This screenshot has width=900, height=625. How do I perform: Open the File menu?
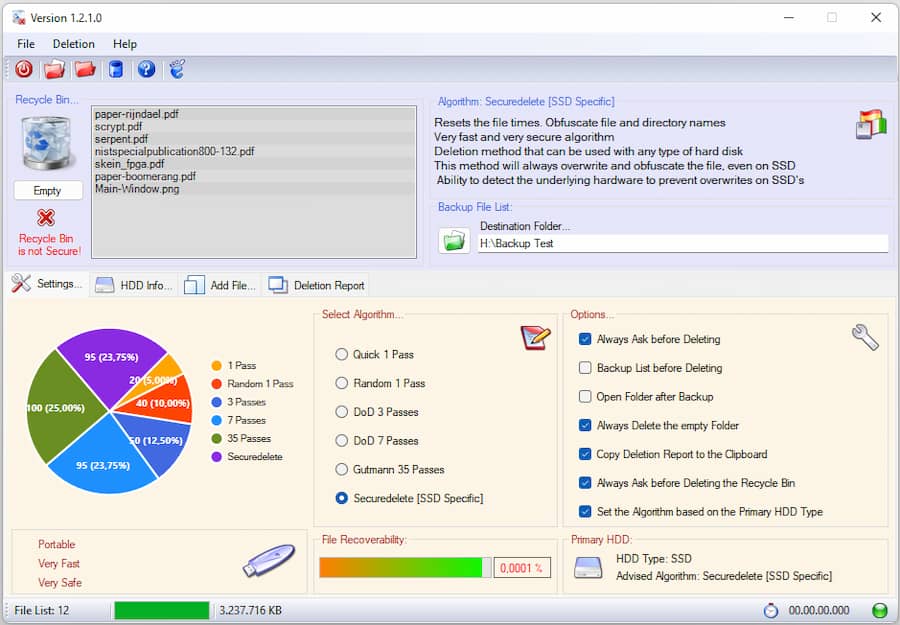[x=26, y=44]
